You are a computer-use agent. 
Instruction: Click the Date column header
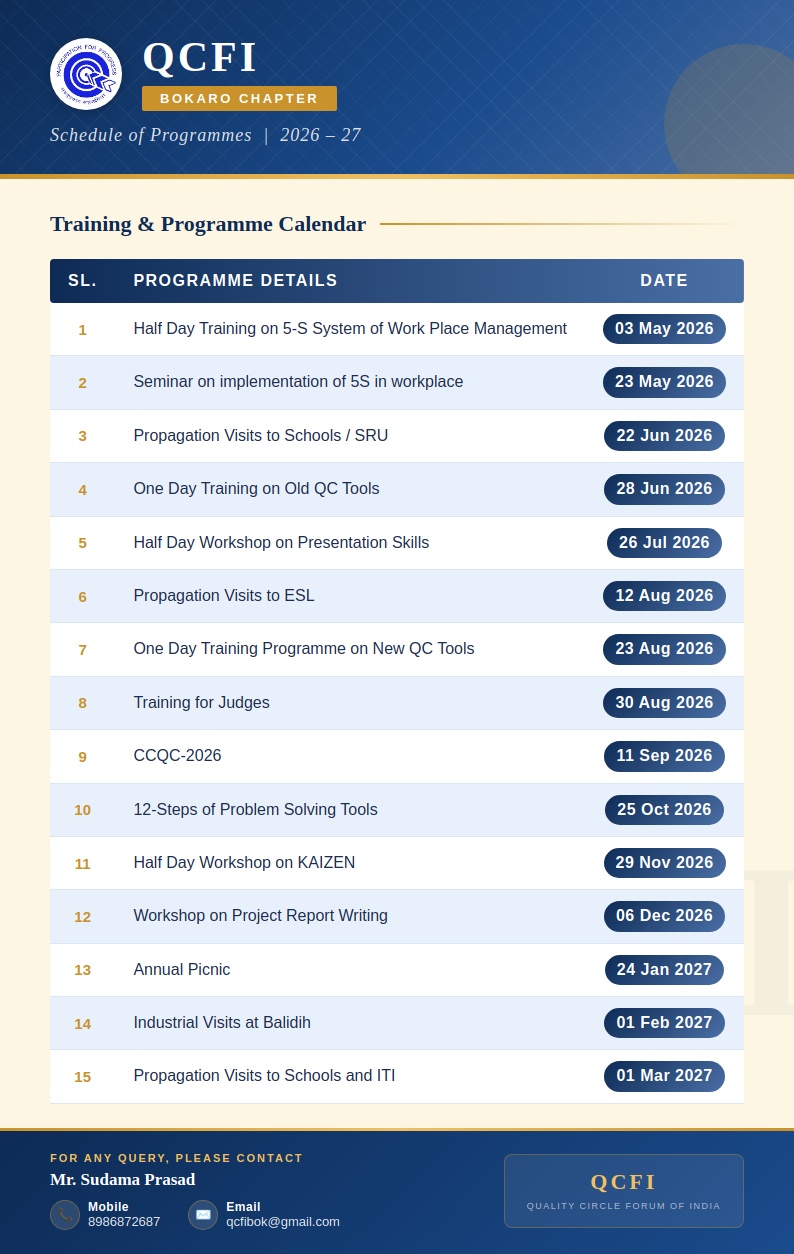pos(664,281)
